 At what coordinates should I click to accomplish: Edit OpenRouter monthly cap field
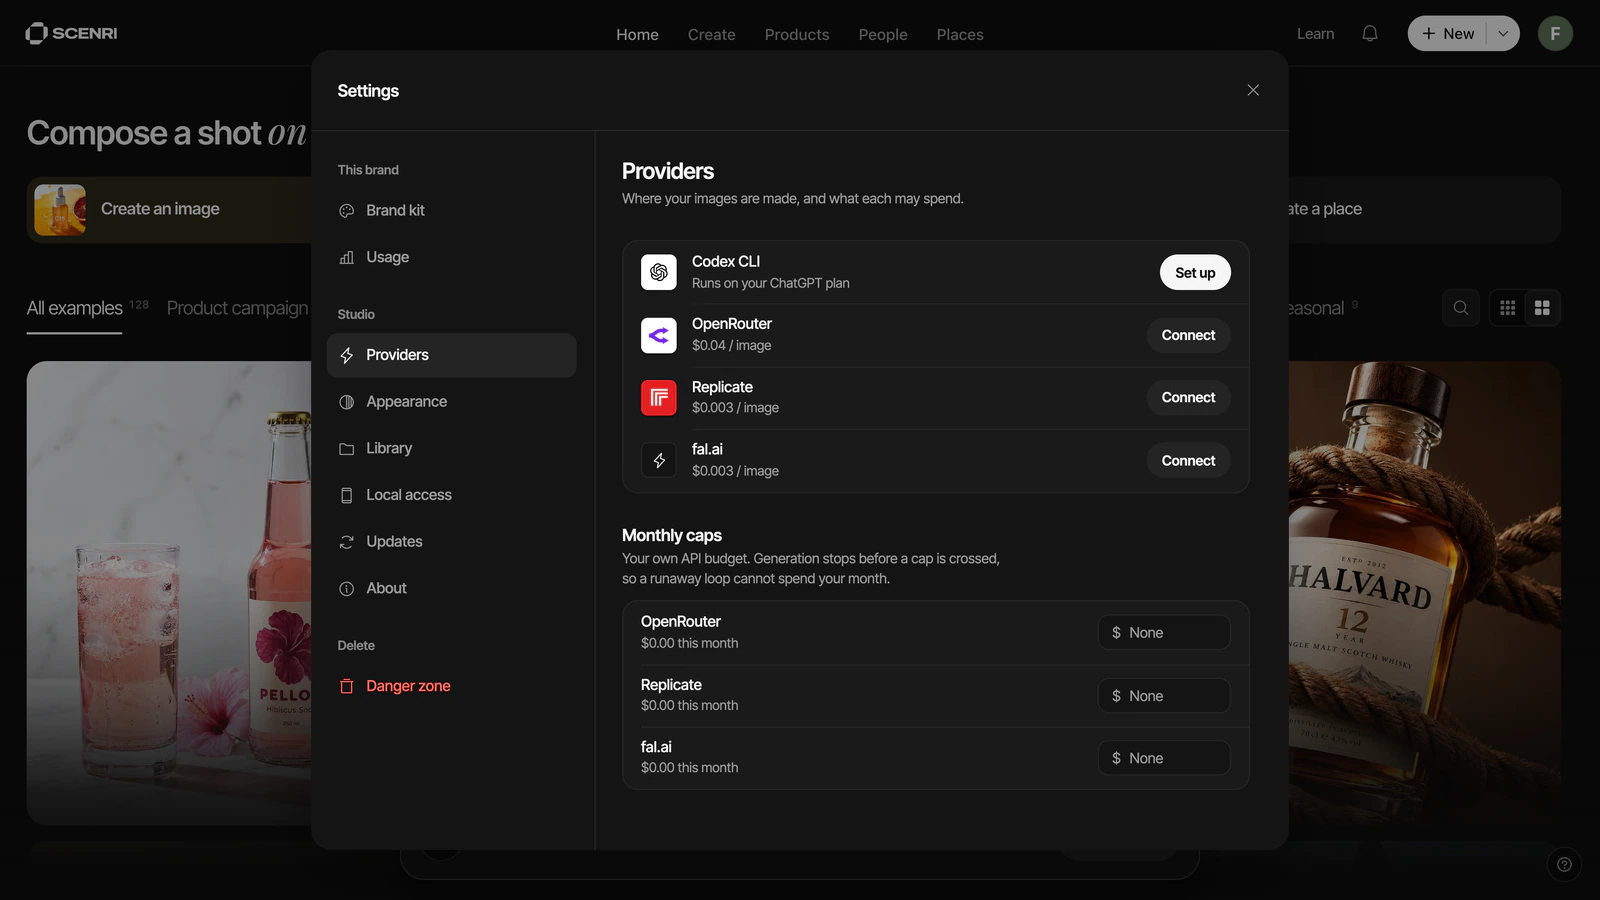[x=1164, y=633]
